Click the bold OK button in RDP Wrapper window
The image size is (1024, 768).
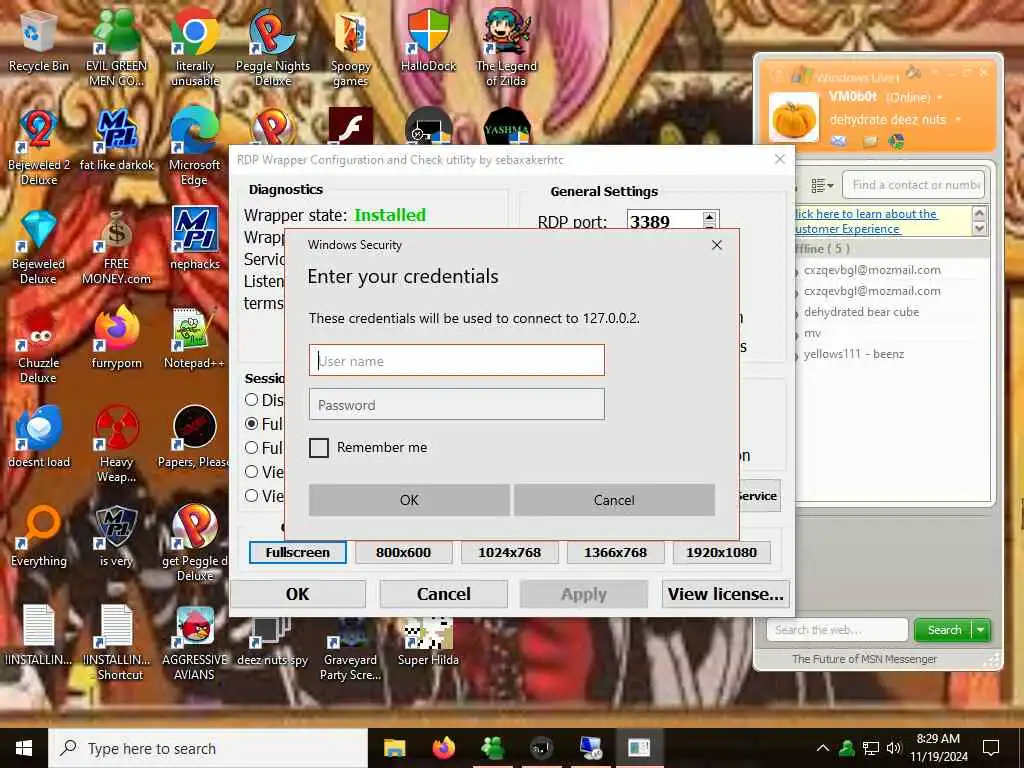pos(298,594)
